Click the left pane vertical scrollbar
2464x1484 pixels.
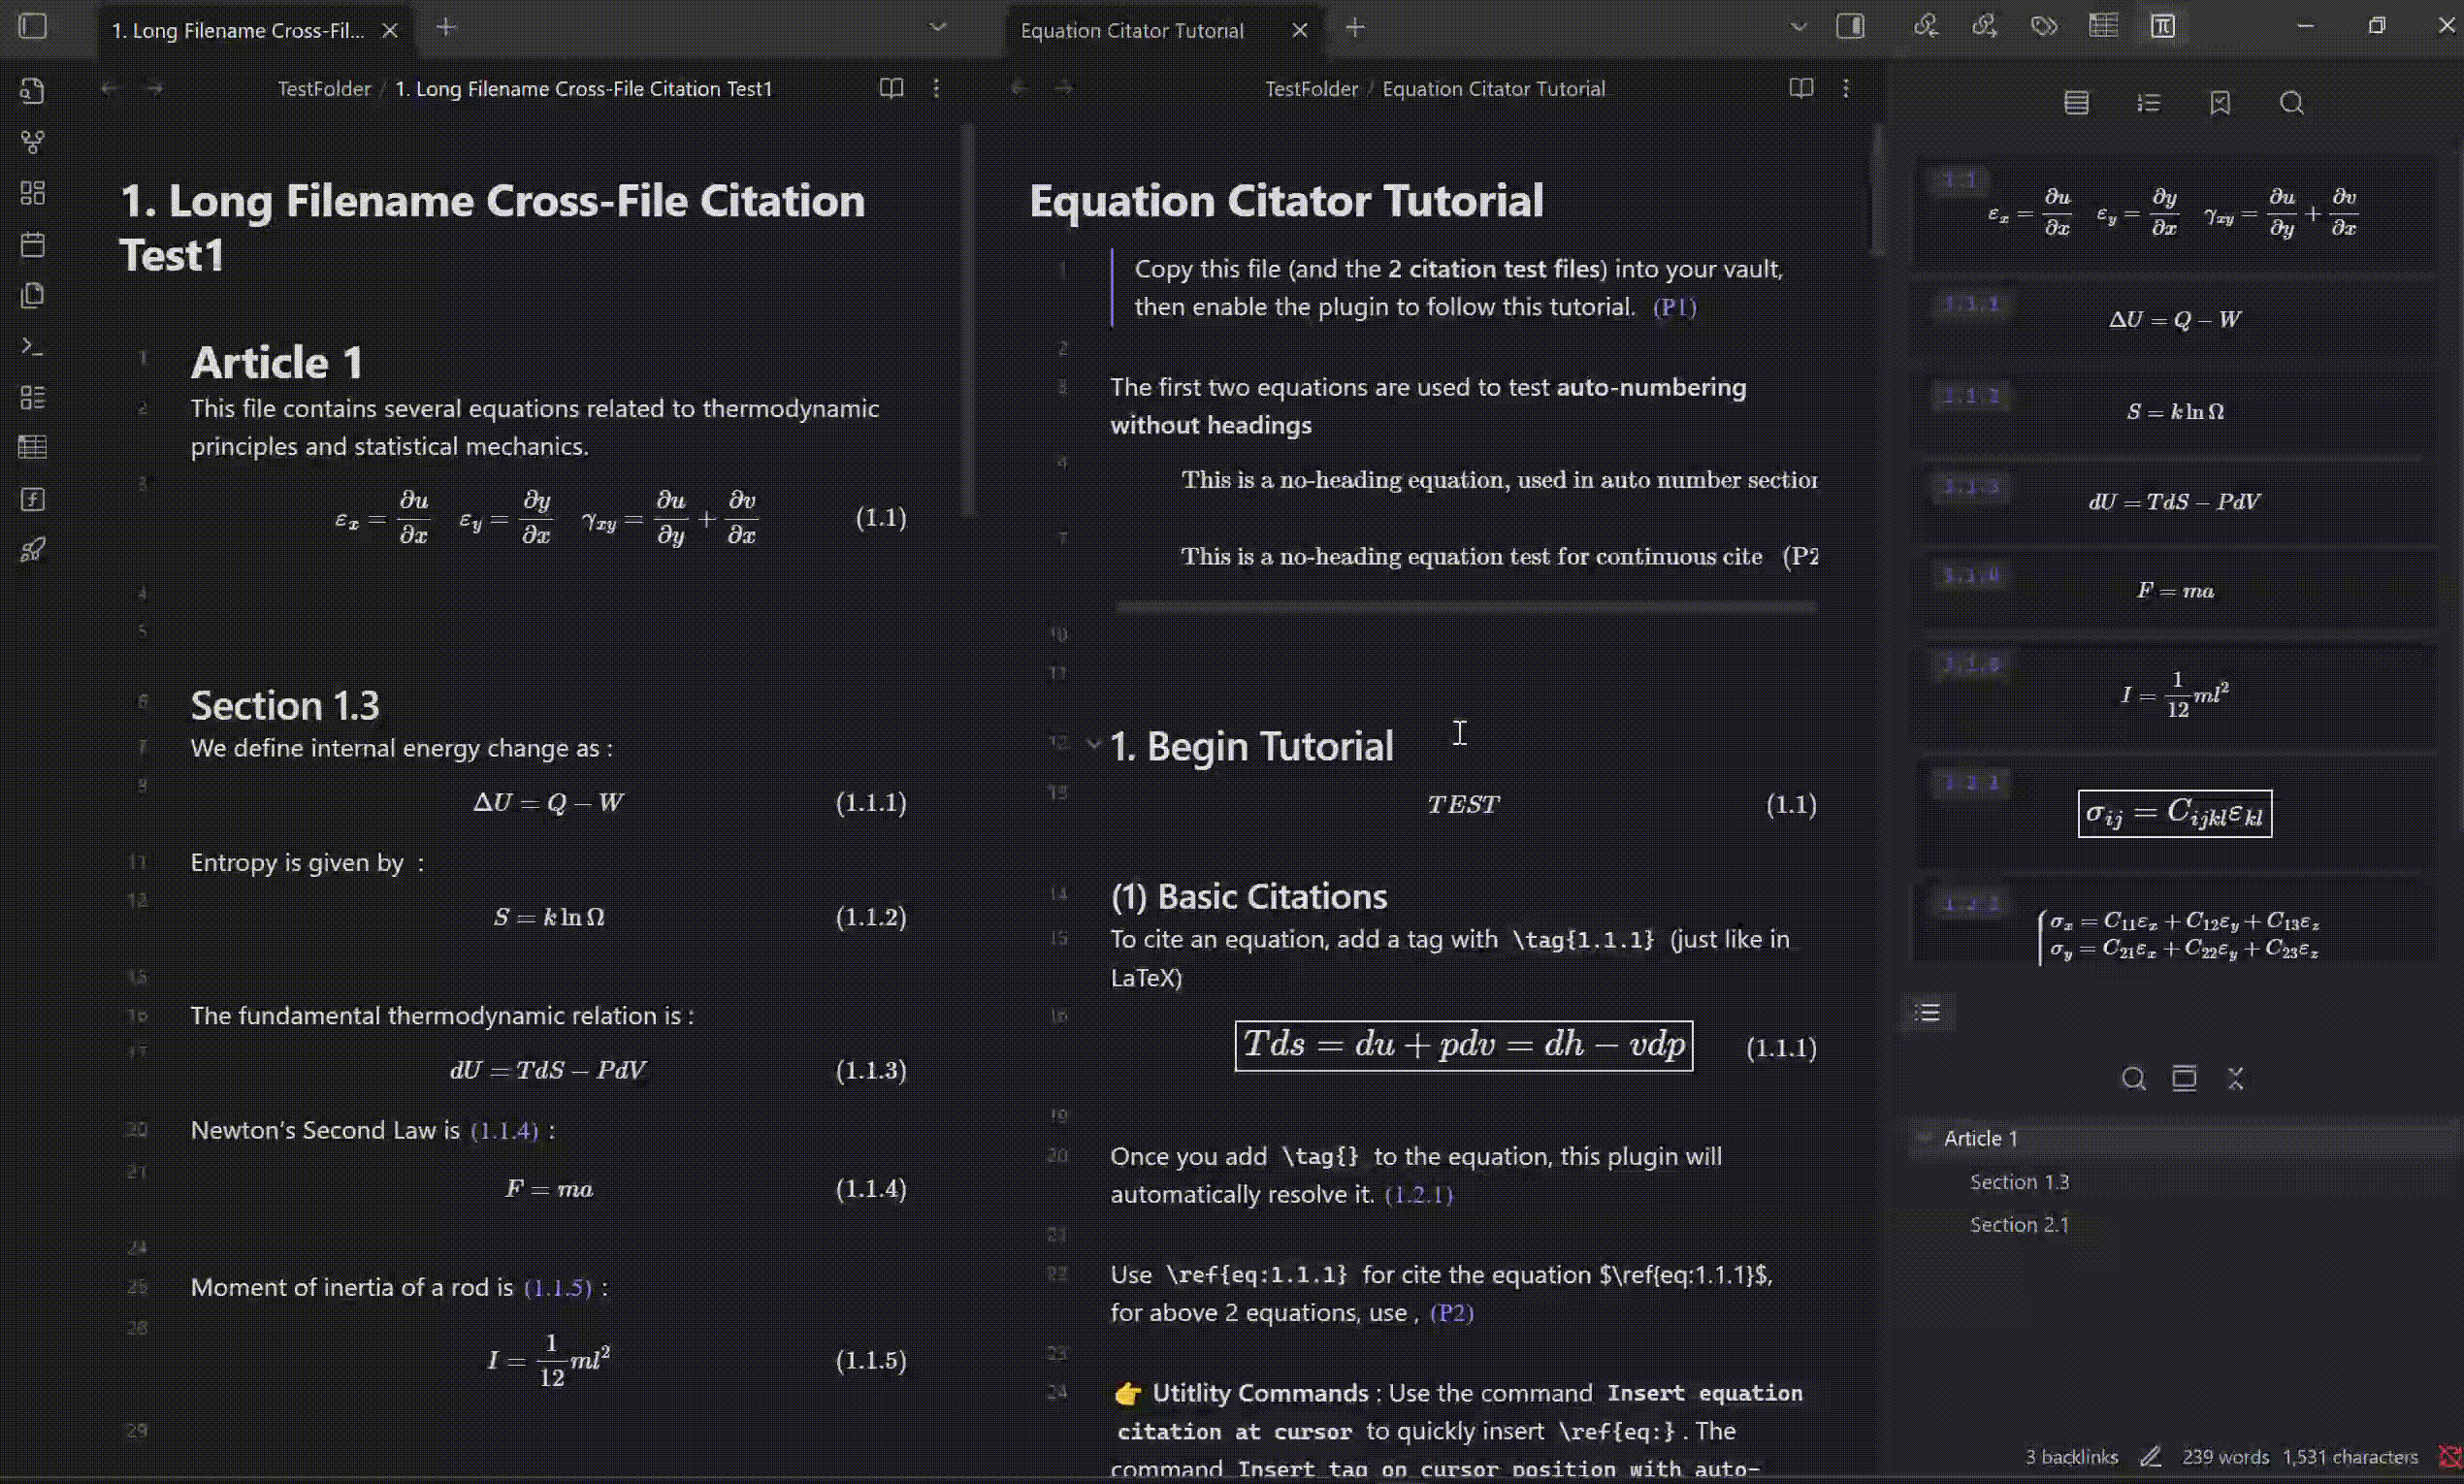pos(967,320)
